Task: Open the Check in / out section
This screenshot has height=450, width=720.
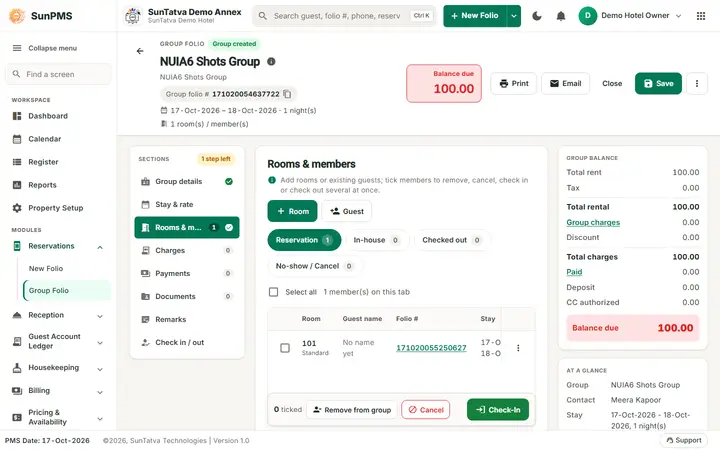Action: pyautogui.click(x=187, y=342)
